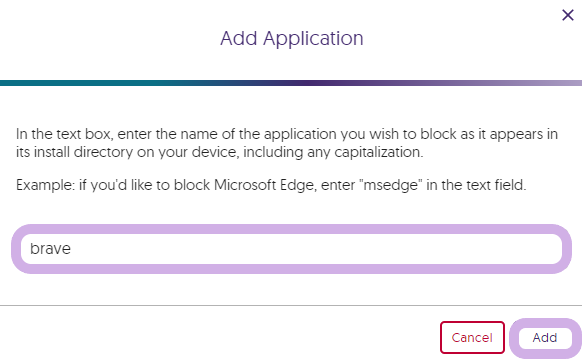Click the X icon at top right
The width and height of the screenshot is (582, 361).
[x=568, y=15]
